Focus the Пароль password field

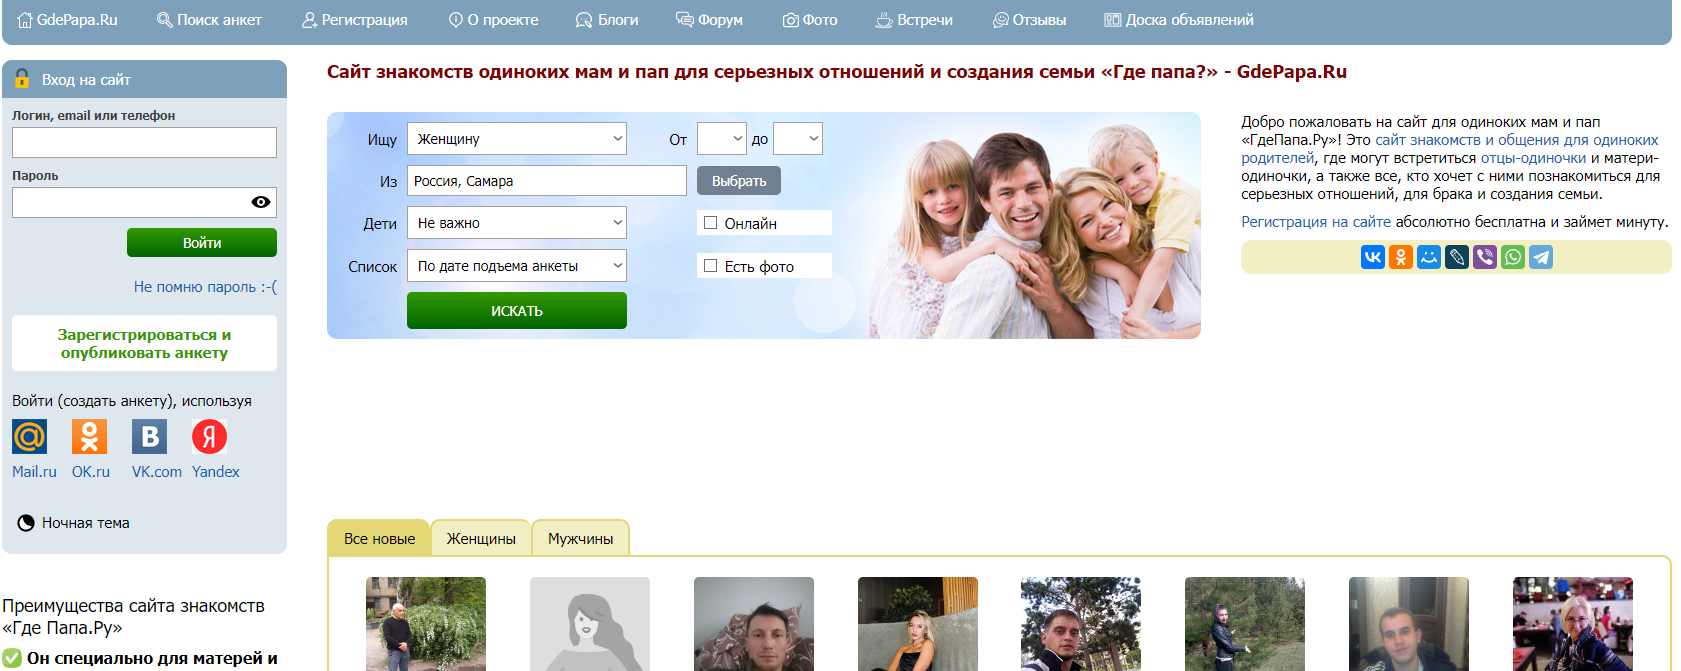click(x=144, y=202)
